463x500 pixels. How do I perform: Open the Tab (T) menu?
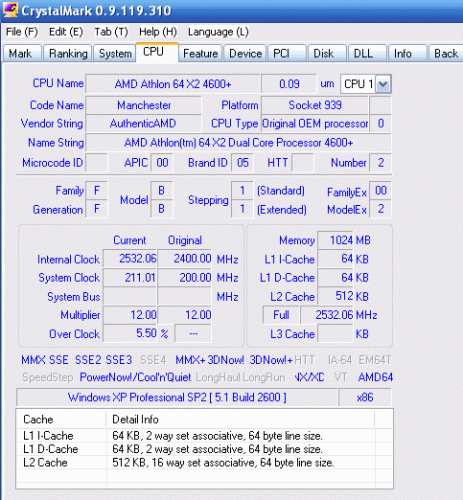click(x=111, y=32)
